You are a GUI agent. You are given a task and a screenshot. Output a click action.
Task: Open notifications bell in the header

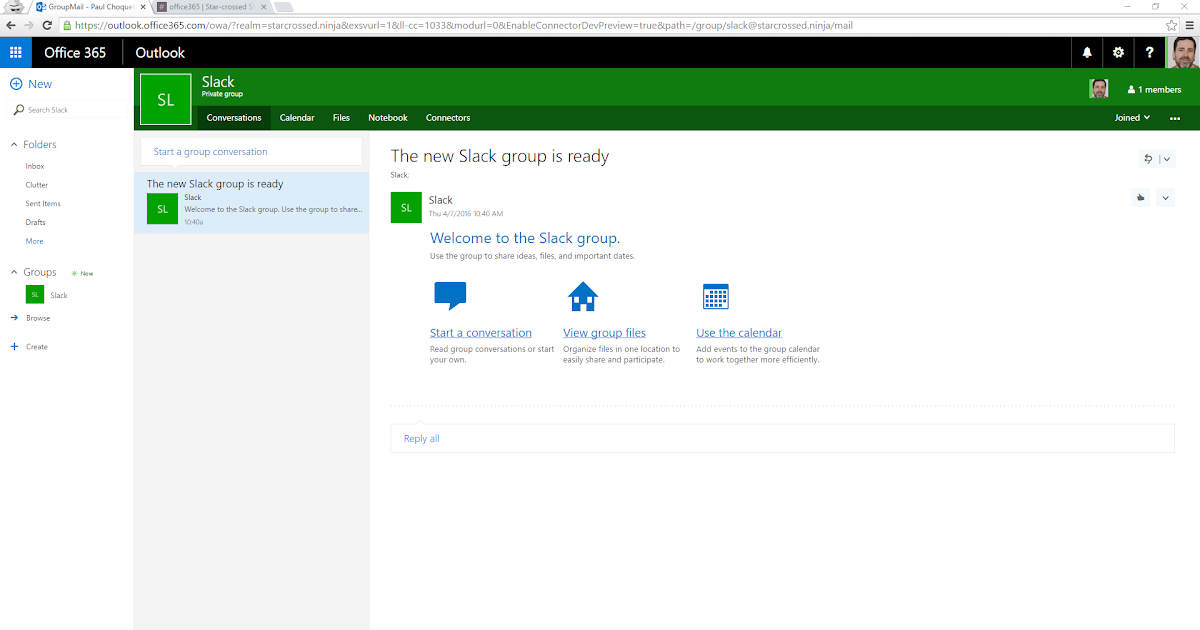(1087, 53)
